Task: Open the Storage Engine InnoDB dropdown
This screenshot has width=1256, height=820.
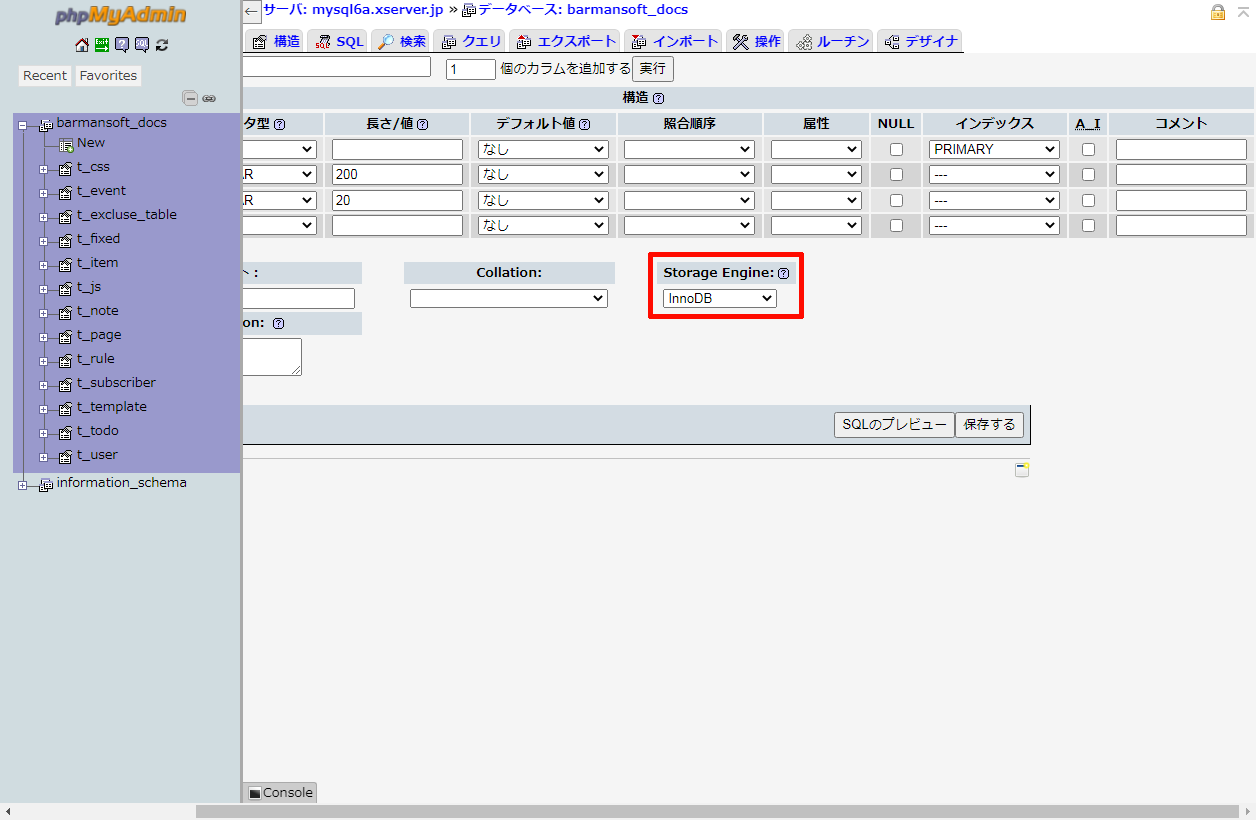Action: click(720, 298)
